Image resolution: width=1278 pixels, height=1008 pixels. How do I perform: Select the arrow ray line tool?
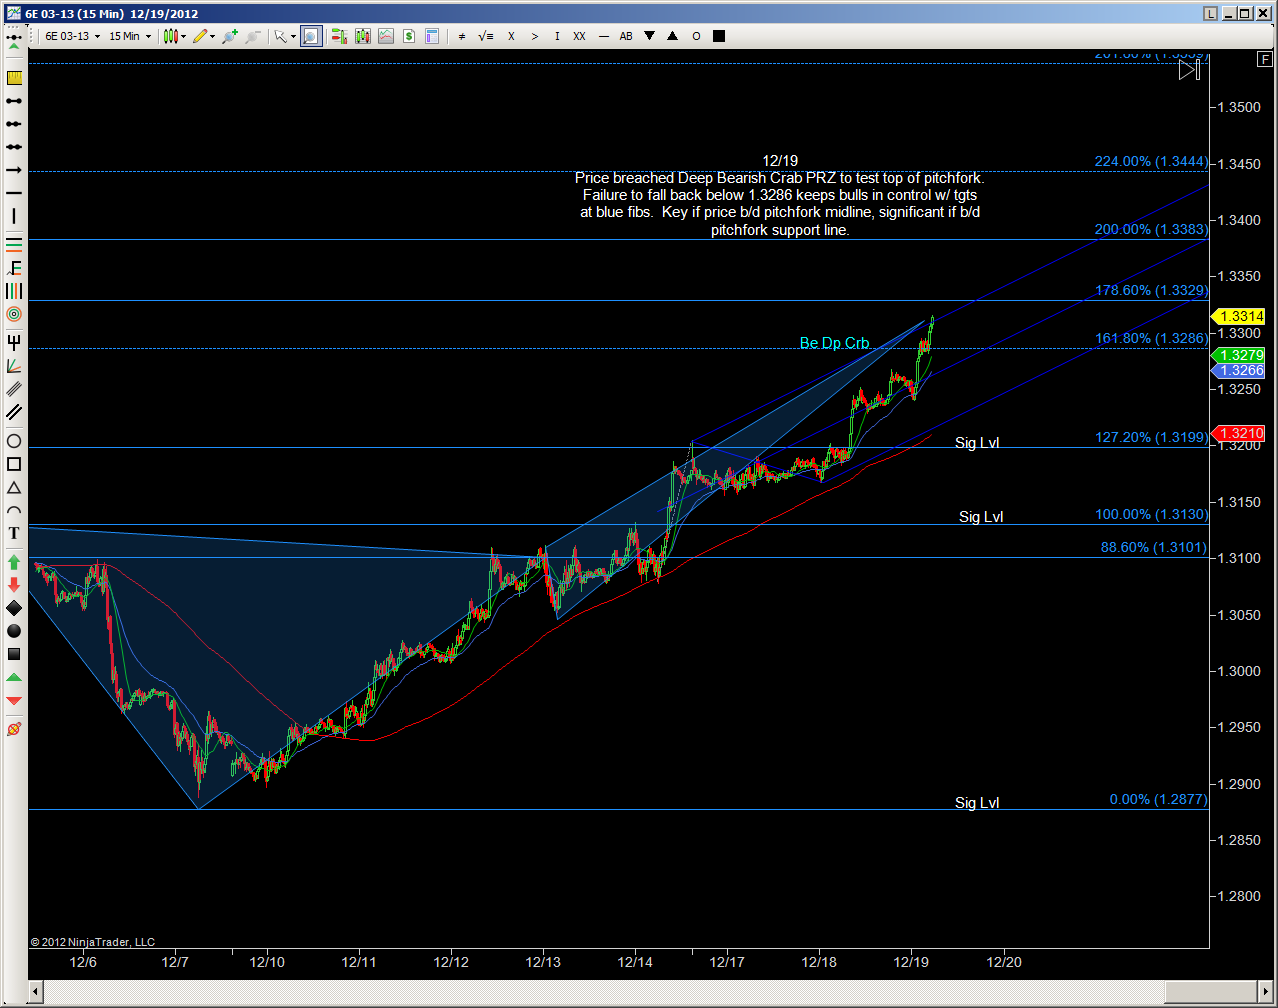(x=14, y=170)
